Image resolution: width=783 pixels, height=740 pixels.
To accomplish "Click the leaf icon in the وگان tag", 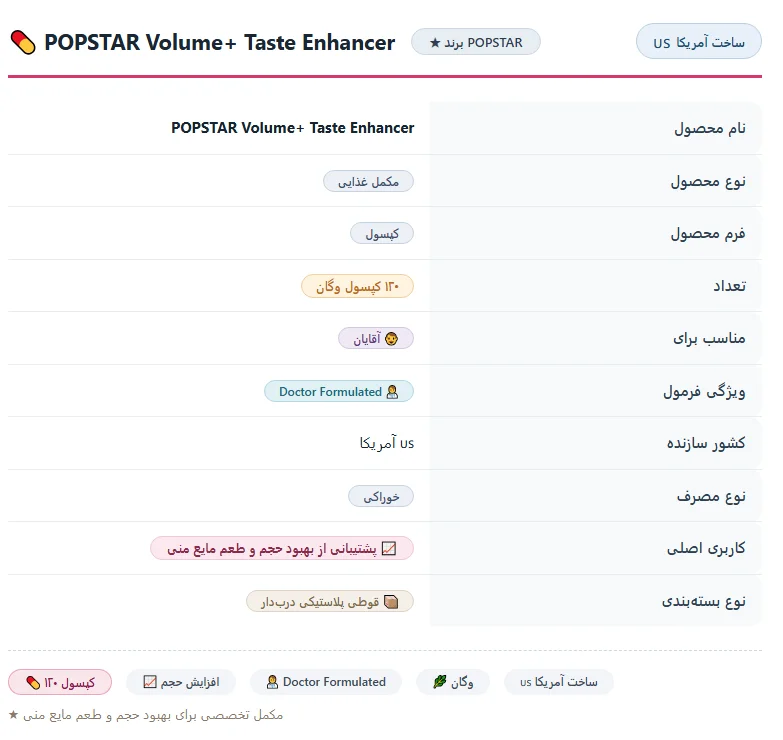I will click(x=439, y=682).
